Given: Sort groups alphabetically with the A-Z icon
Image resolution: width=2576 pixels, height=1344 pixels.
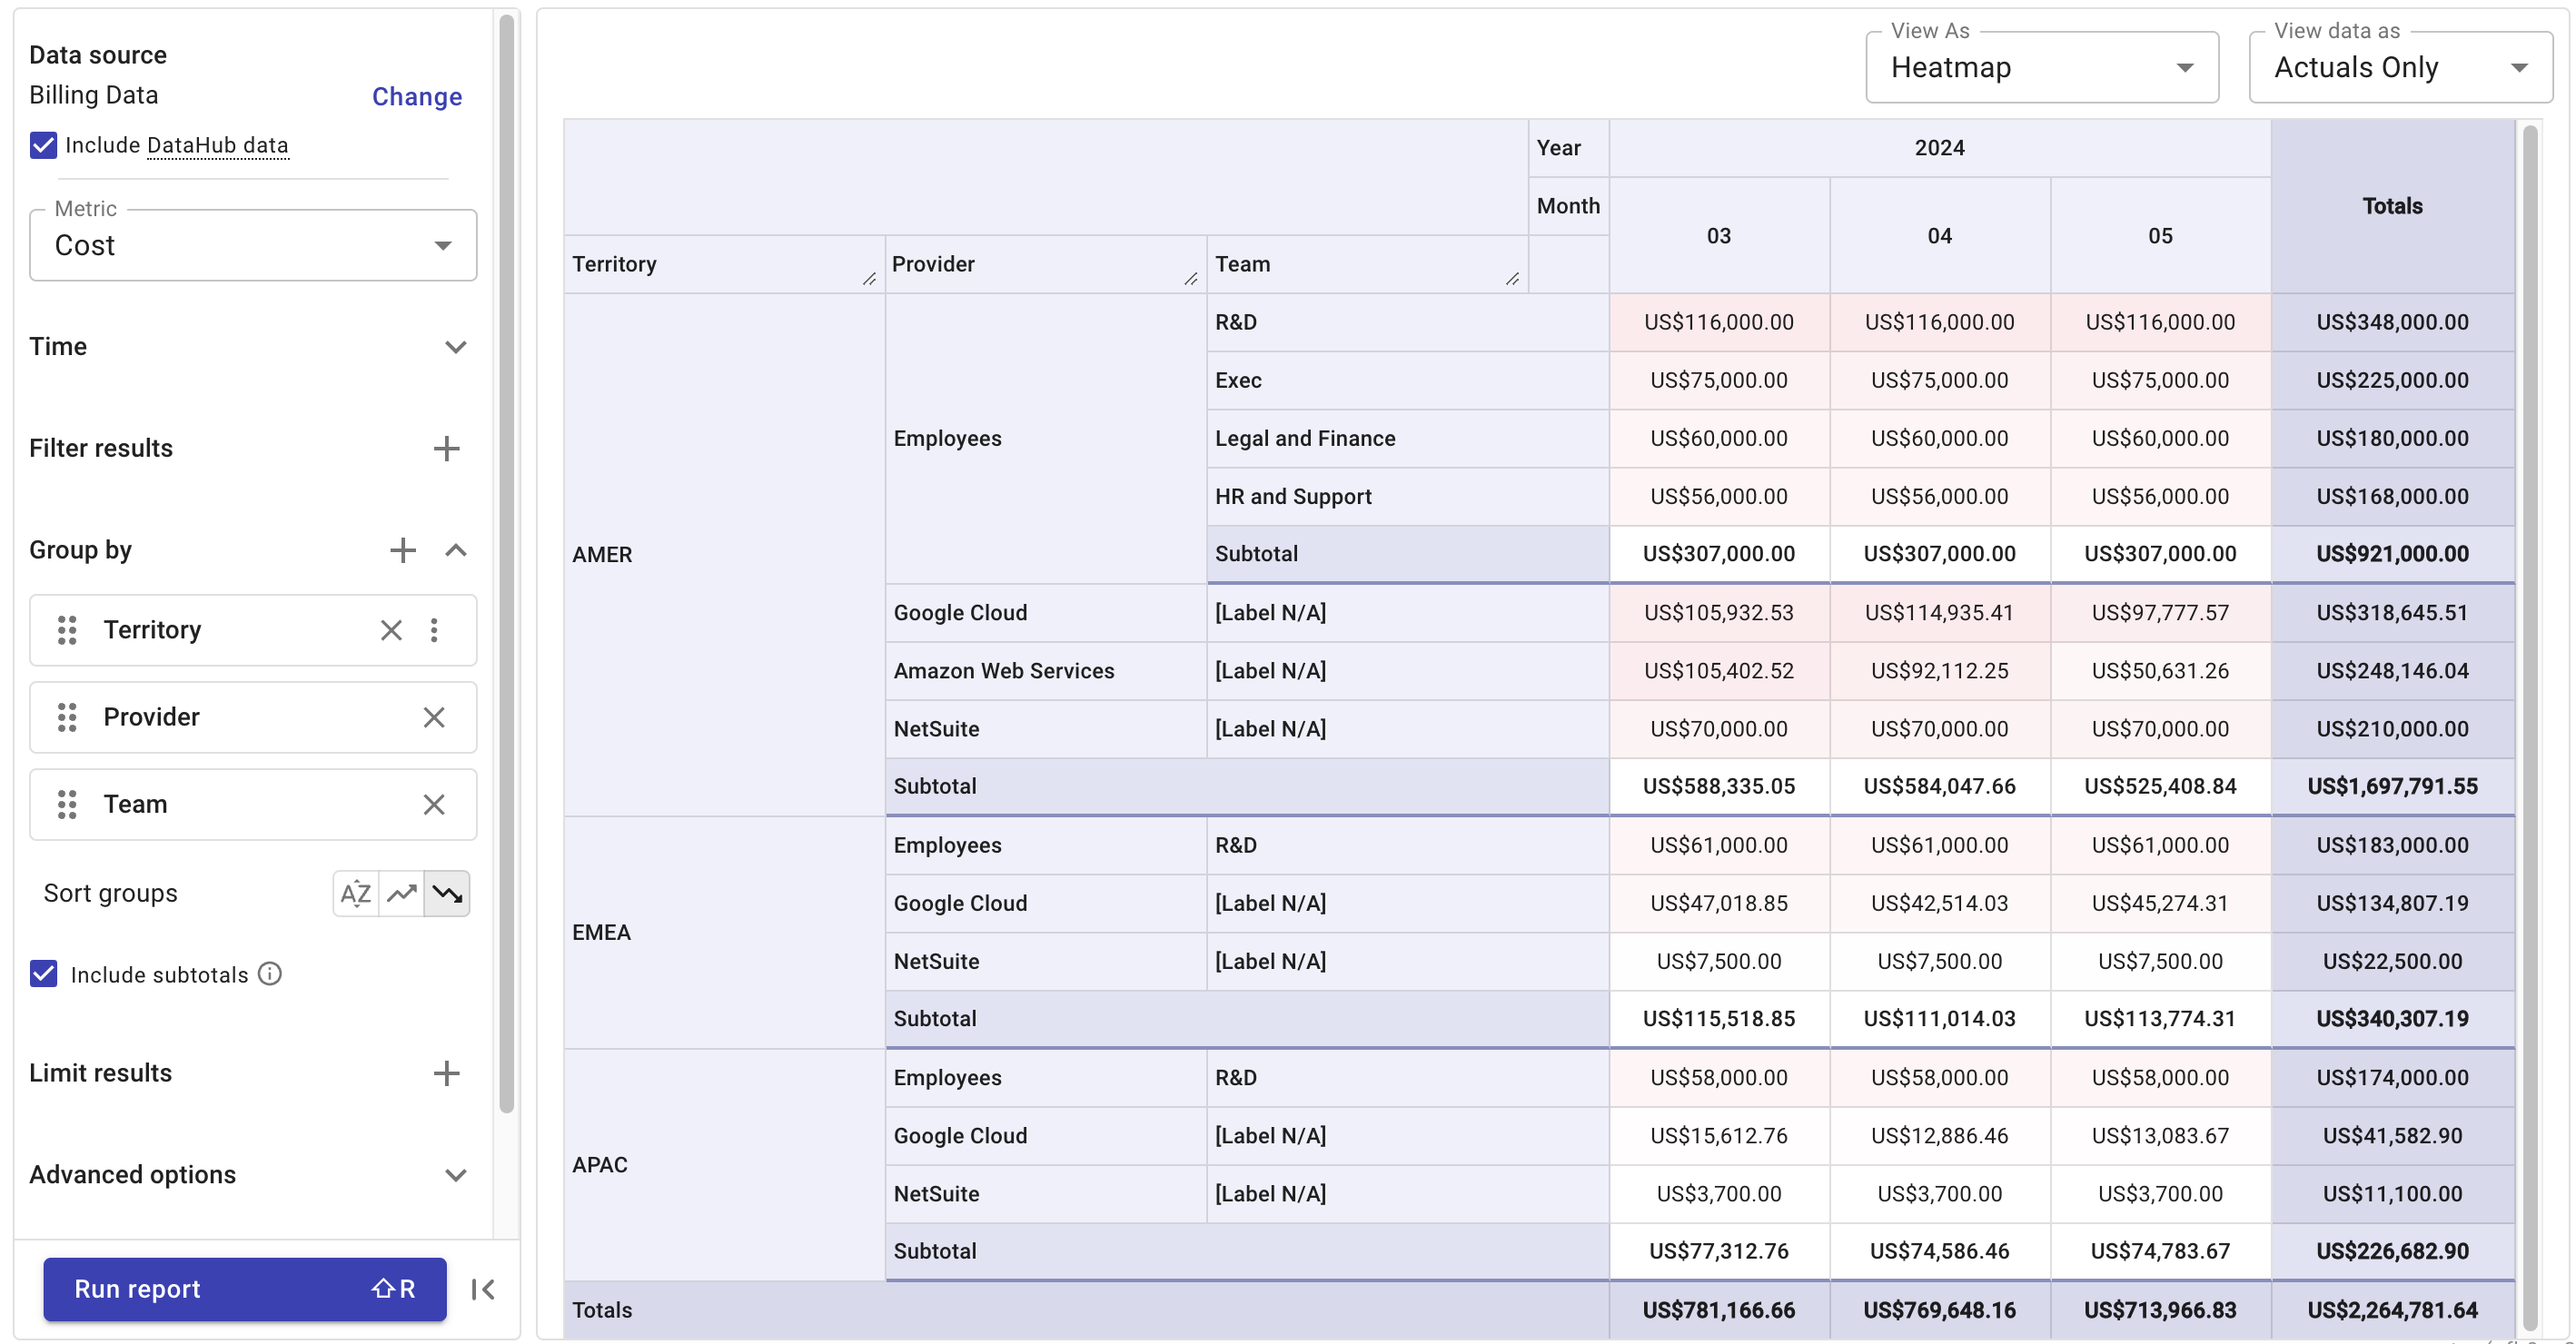Looking at the screenshot, I should tap(355, 893).
